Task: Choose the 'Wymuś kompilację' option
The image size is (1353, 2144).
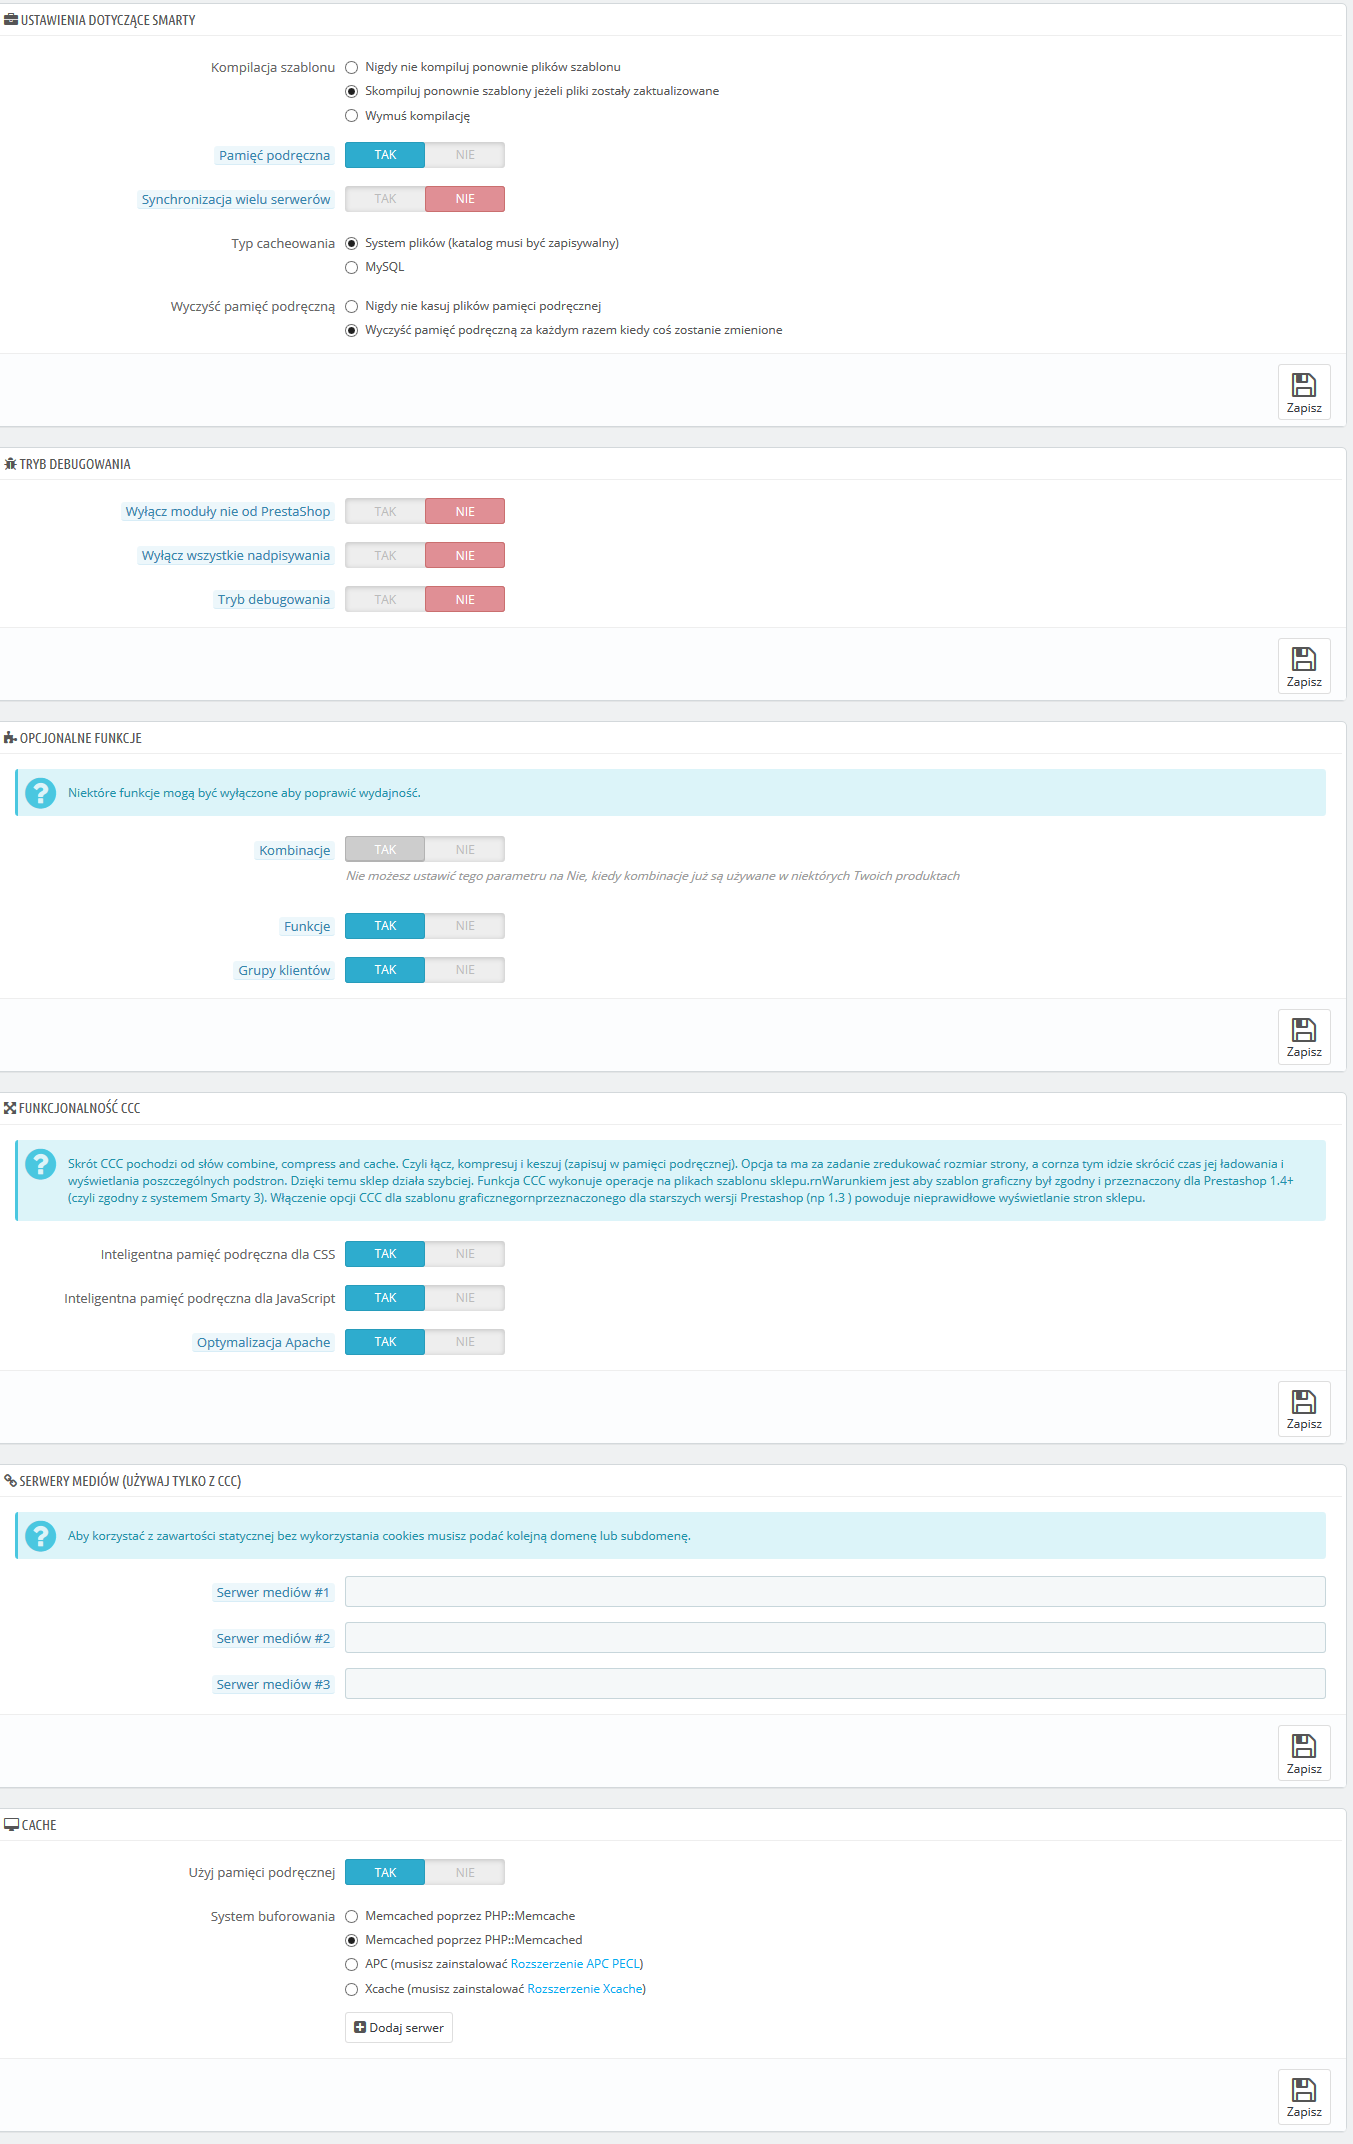Action: pos(351,116)
